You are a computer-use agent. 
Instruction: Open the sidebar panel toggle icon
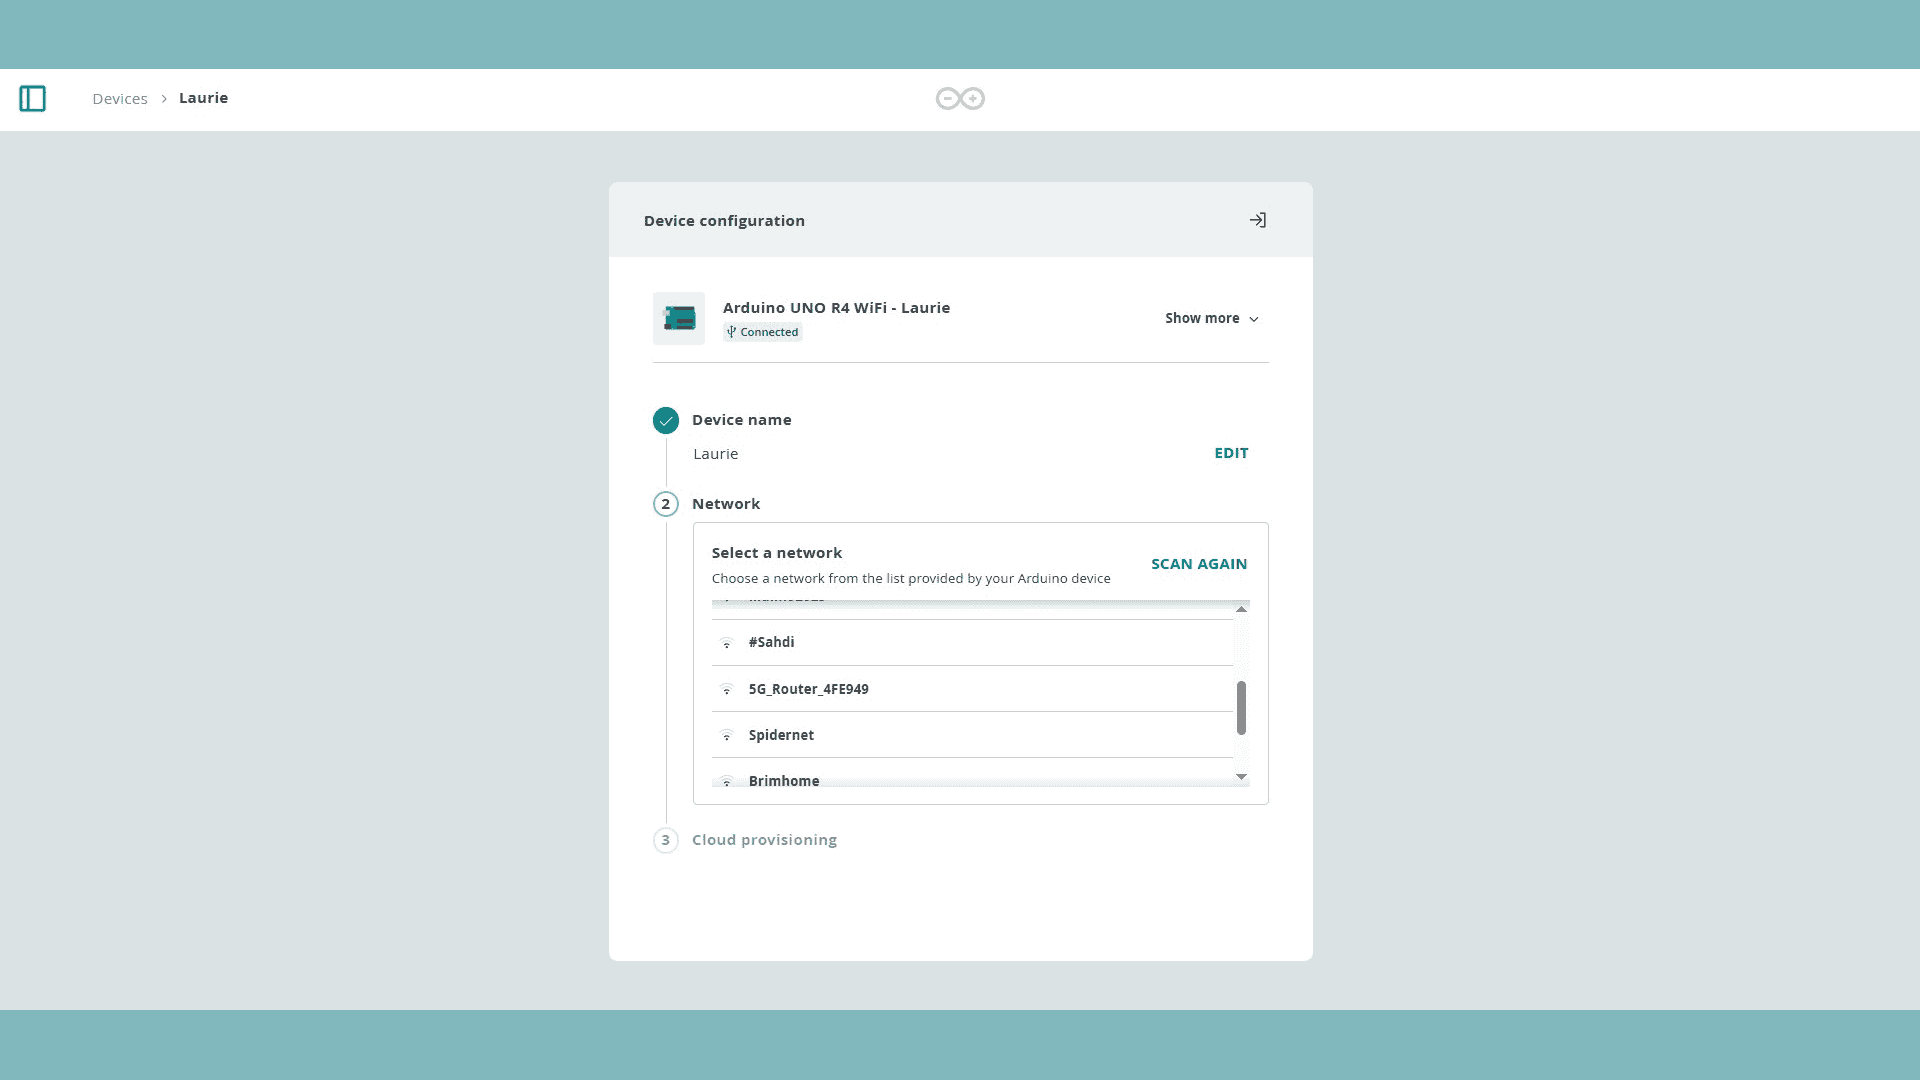(x=32, y=98)
